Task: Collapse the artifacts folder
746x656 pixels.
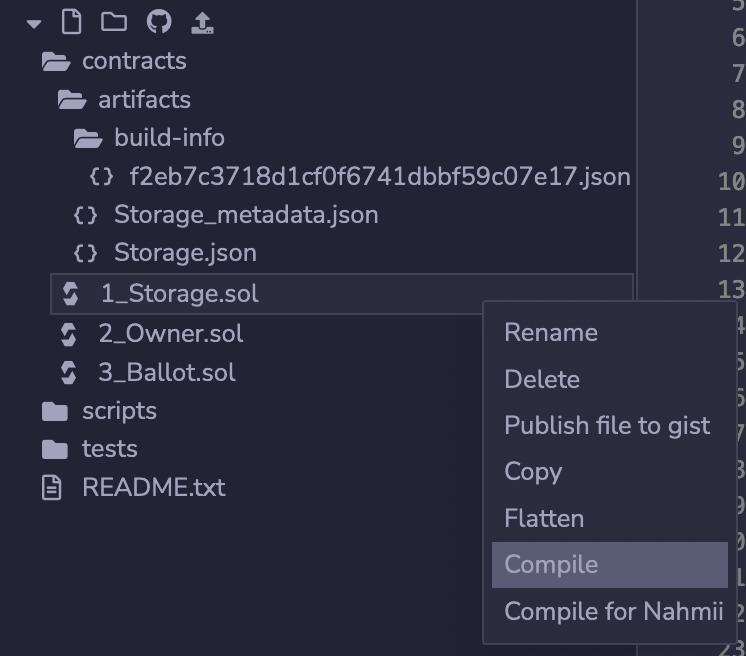Action: click(71, 100)
